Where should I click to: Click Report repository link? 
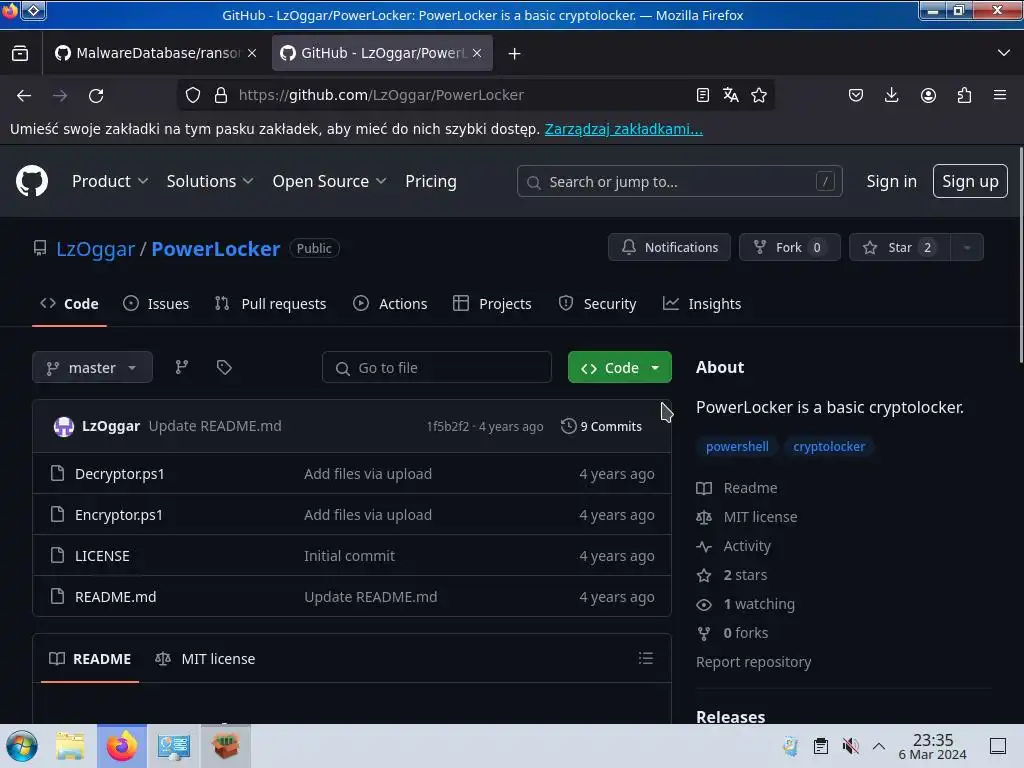tap(754, 662)
